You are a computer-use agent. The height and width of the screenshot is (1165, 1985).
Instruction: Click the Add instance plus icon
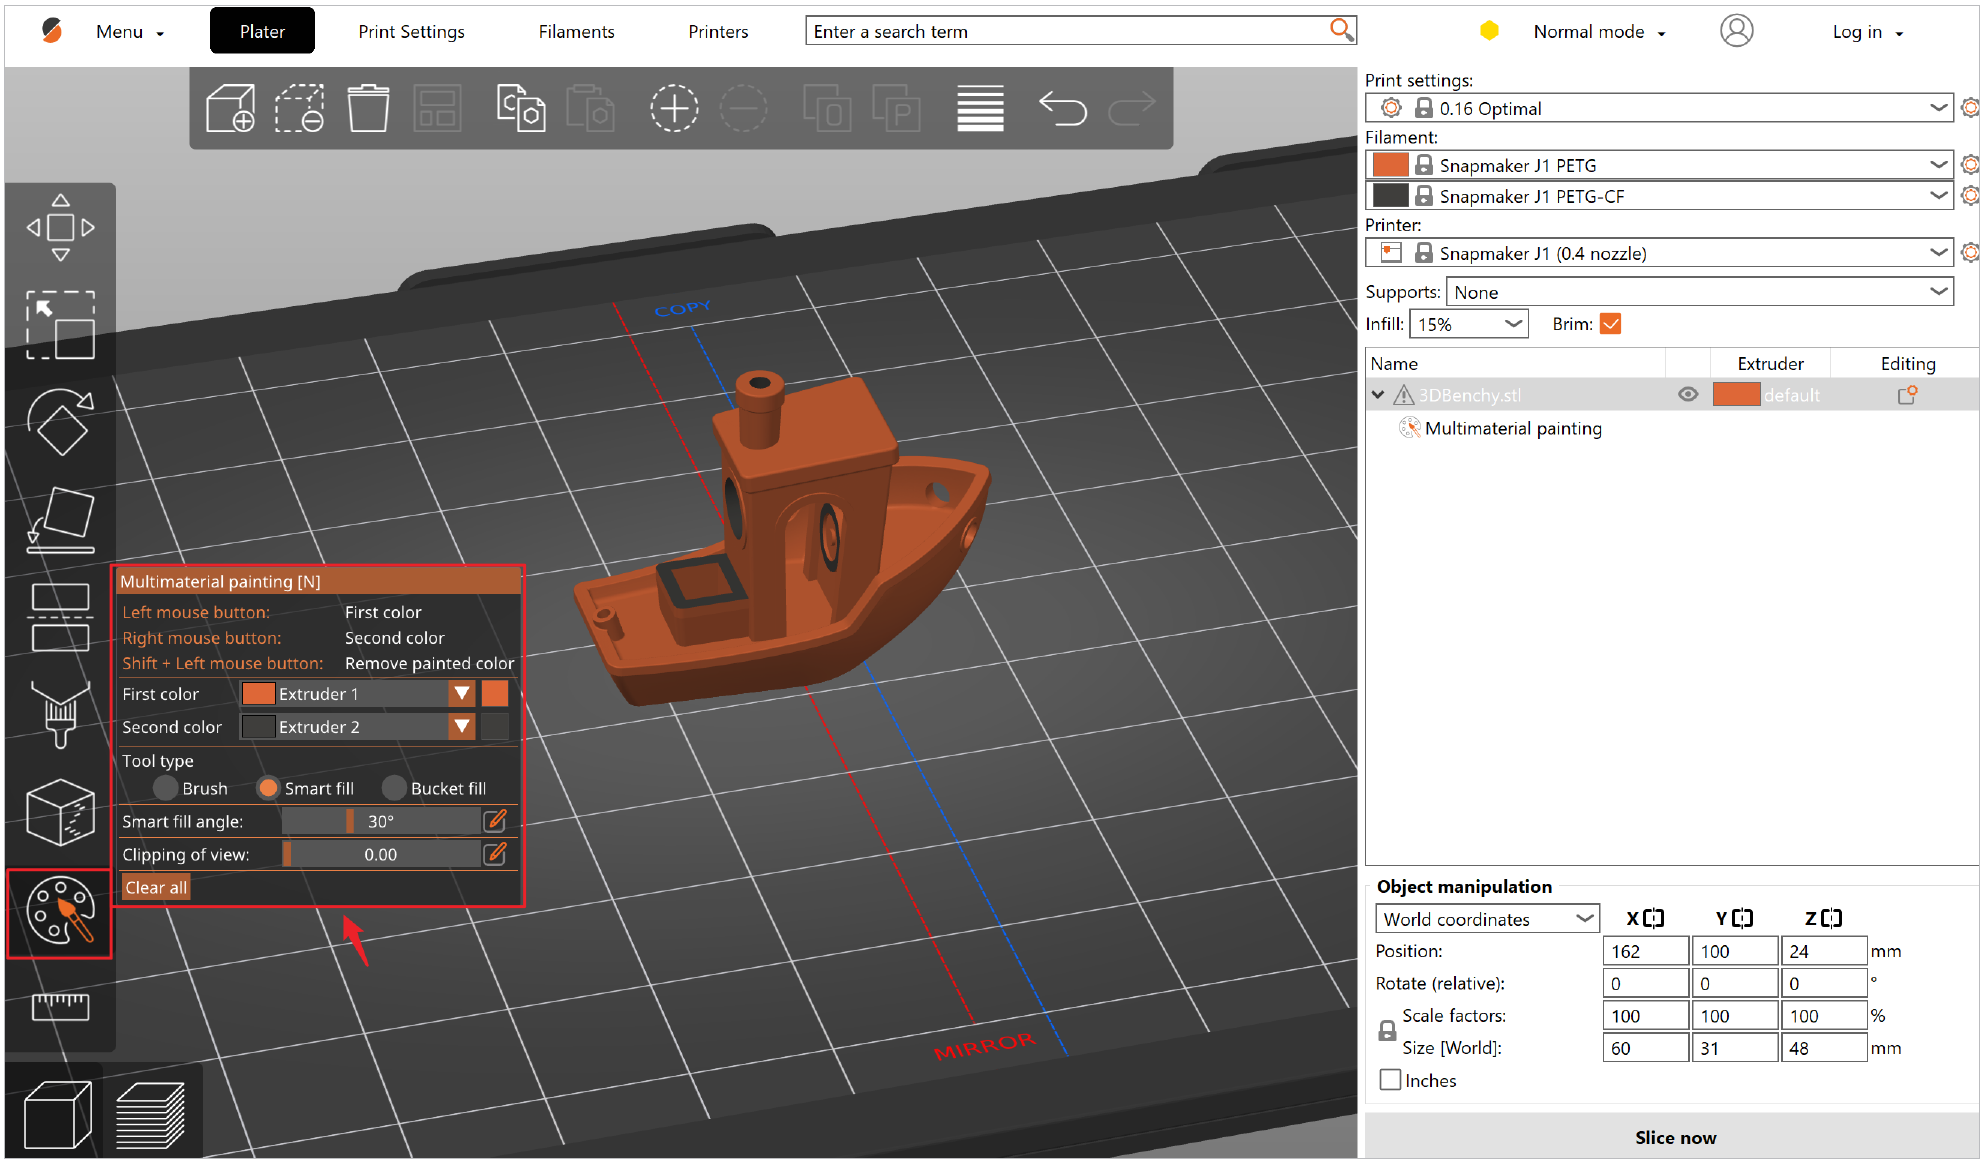tap(674, 108)
